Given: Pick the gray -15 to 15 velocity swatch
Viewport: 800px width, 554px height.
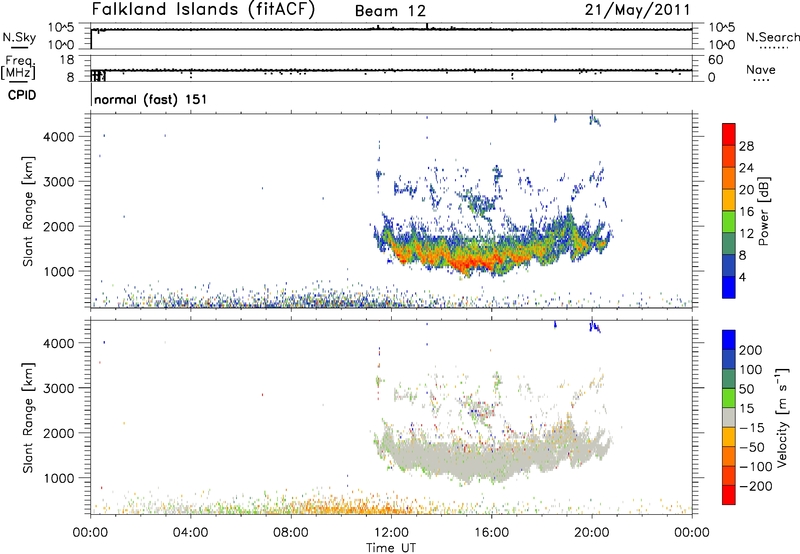Looking at the screenshot, I should (729, 418).
